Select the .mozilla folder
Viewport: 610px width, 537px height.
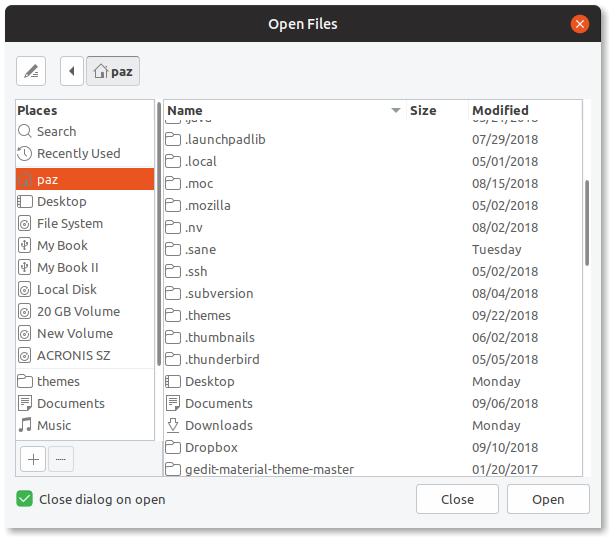pos(373,205)
